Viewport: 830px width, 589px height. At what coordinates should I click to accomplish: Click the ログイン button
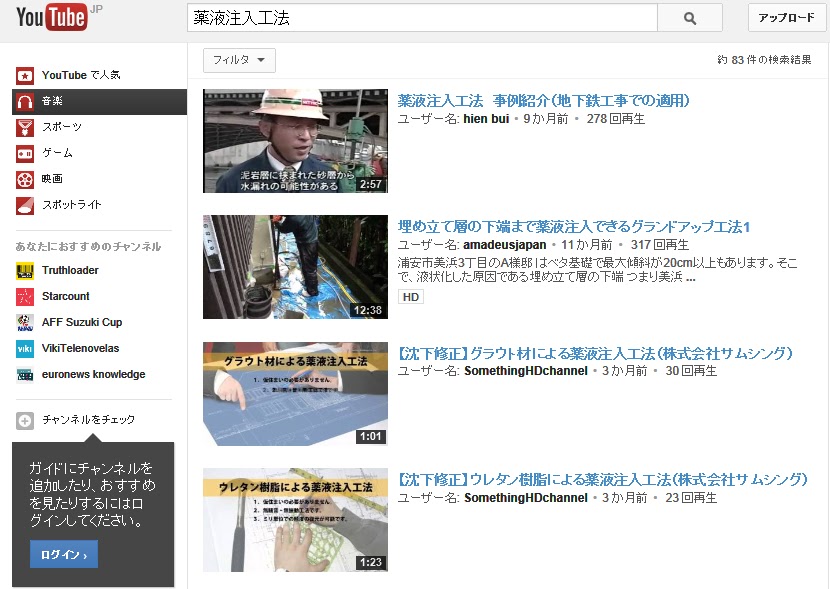[64, 554]
